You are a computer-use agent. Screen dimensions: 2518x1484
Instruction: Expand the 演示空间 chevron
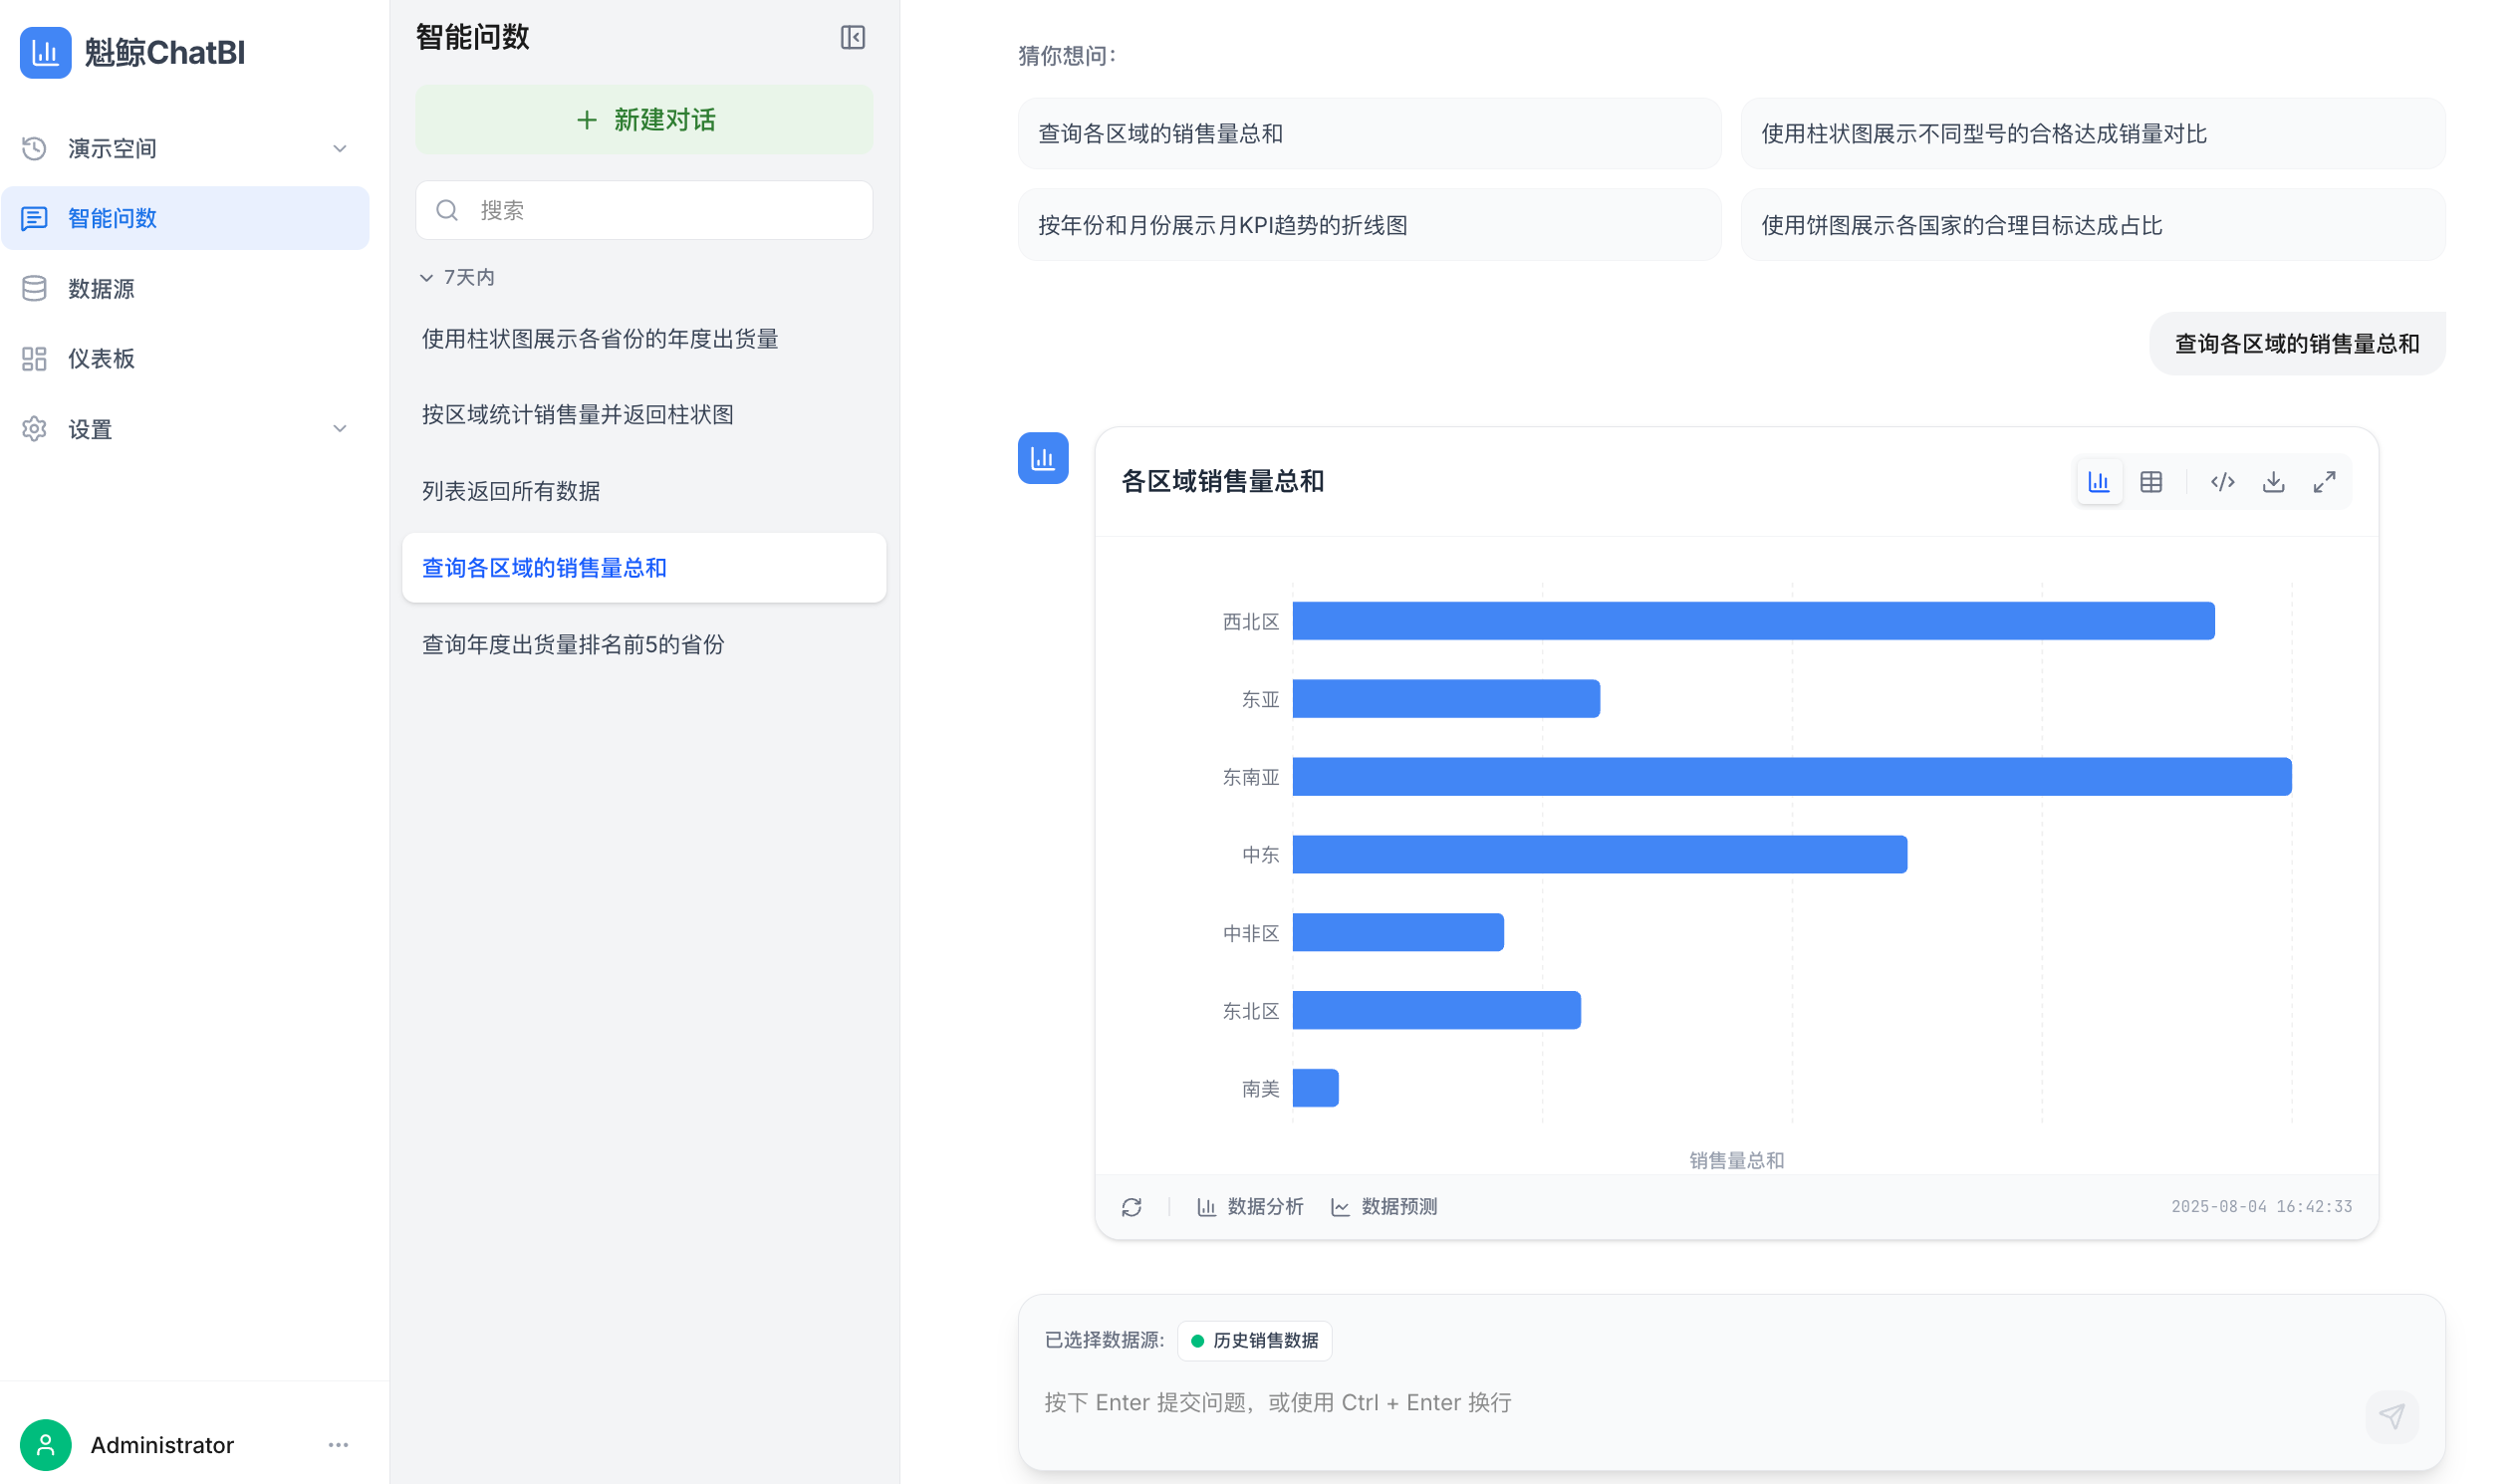340,148
